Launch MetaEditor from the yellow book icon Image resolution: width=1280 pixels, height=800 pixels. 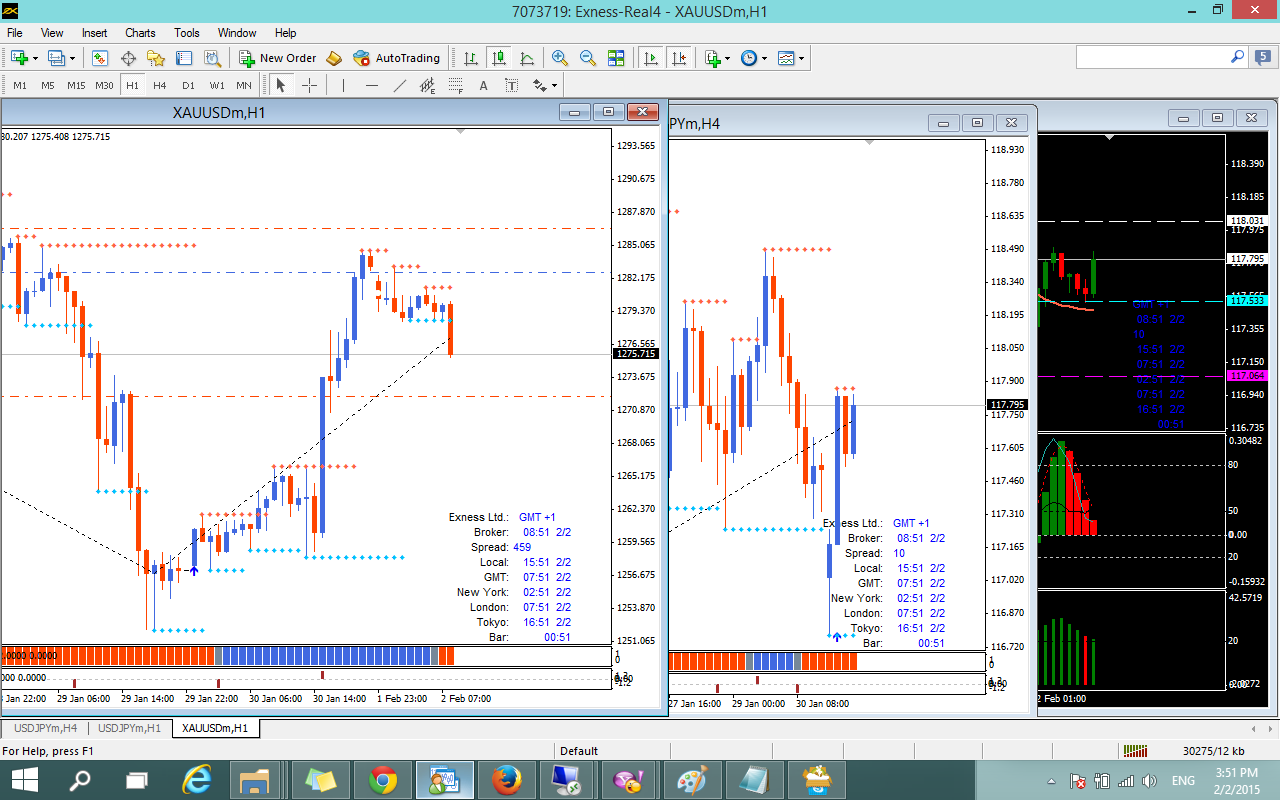tap(334, 58)
